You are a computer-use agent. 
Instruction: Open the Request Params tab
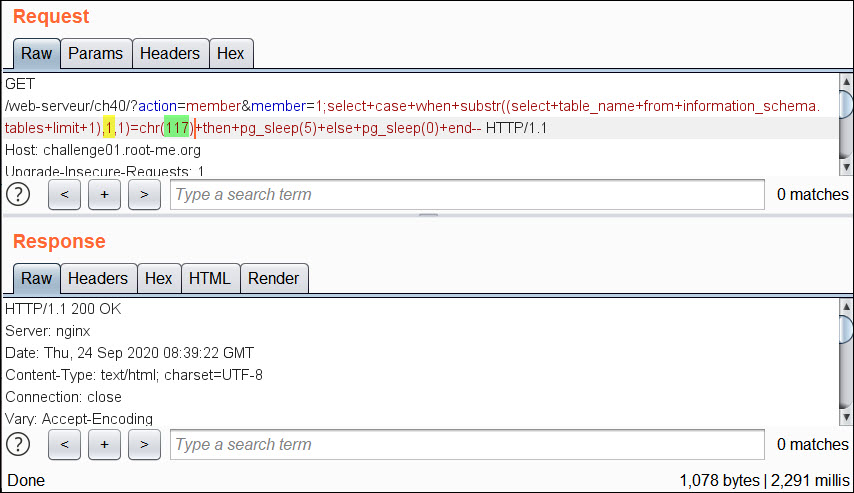coord(96,53)
